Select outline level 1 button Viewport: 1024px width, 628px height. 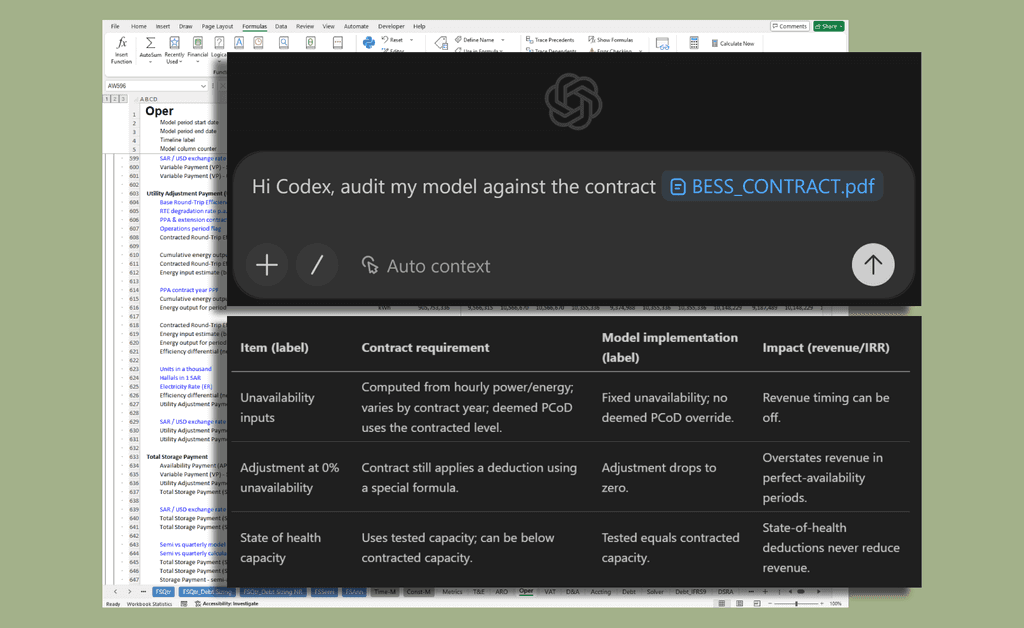point(107,99)
